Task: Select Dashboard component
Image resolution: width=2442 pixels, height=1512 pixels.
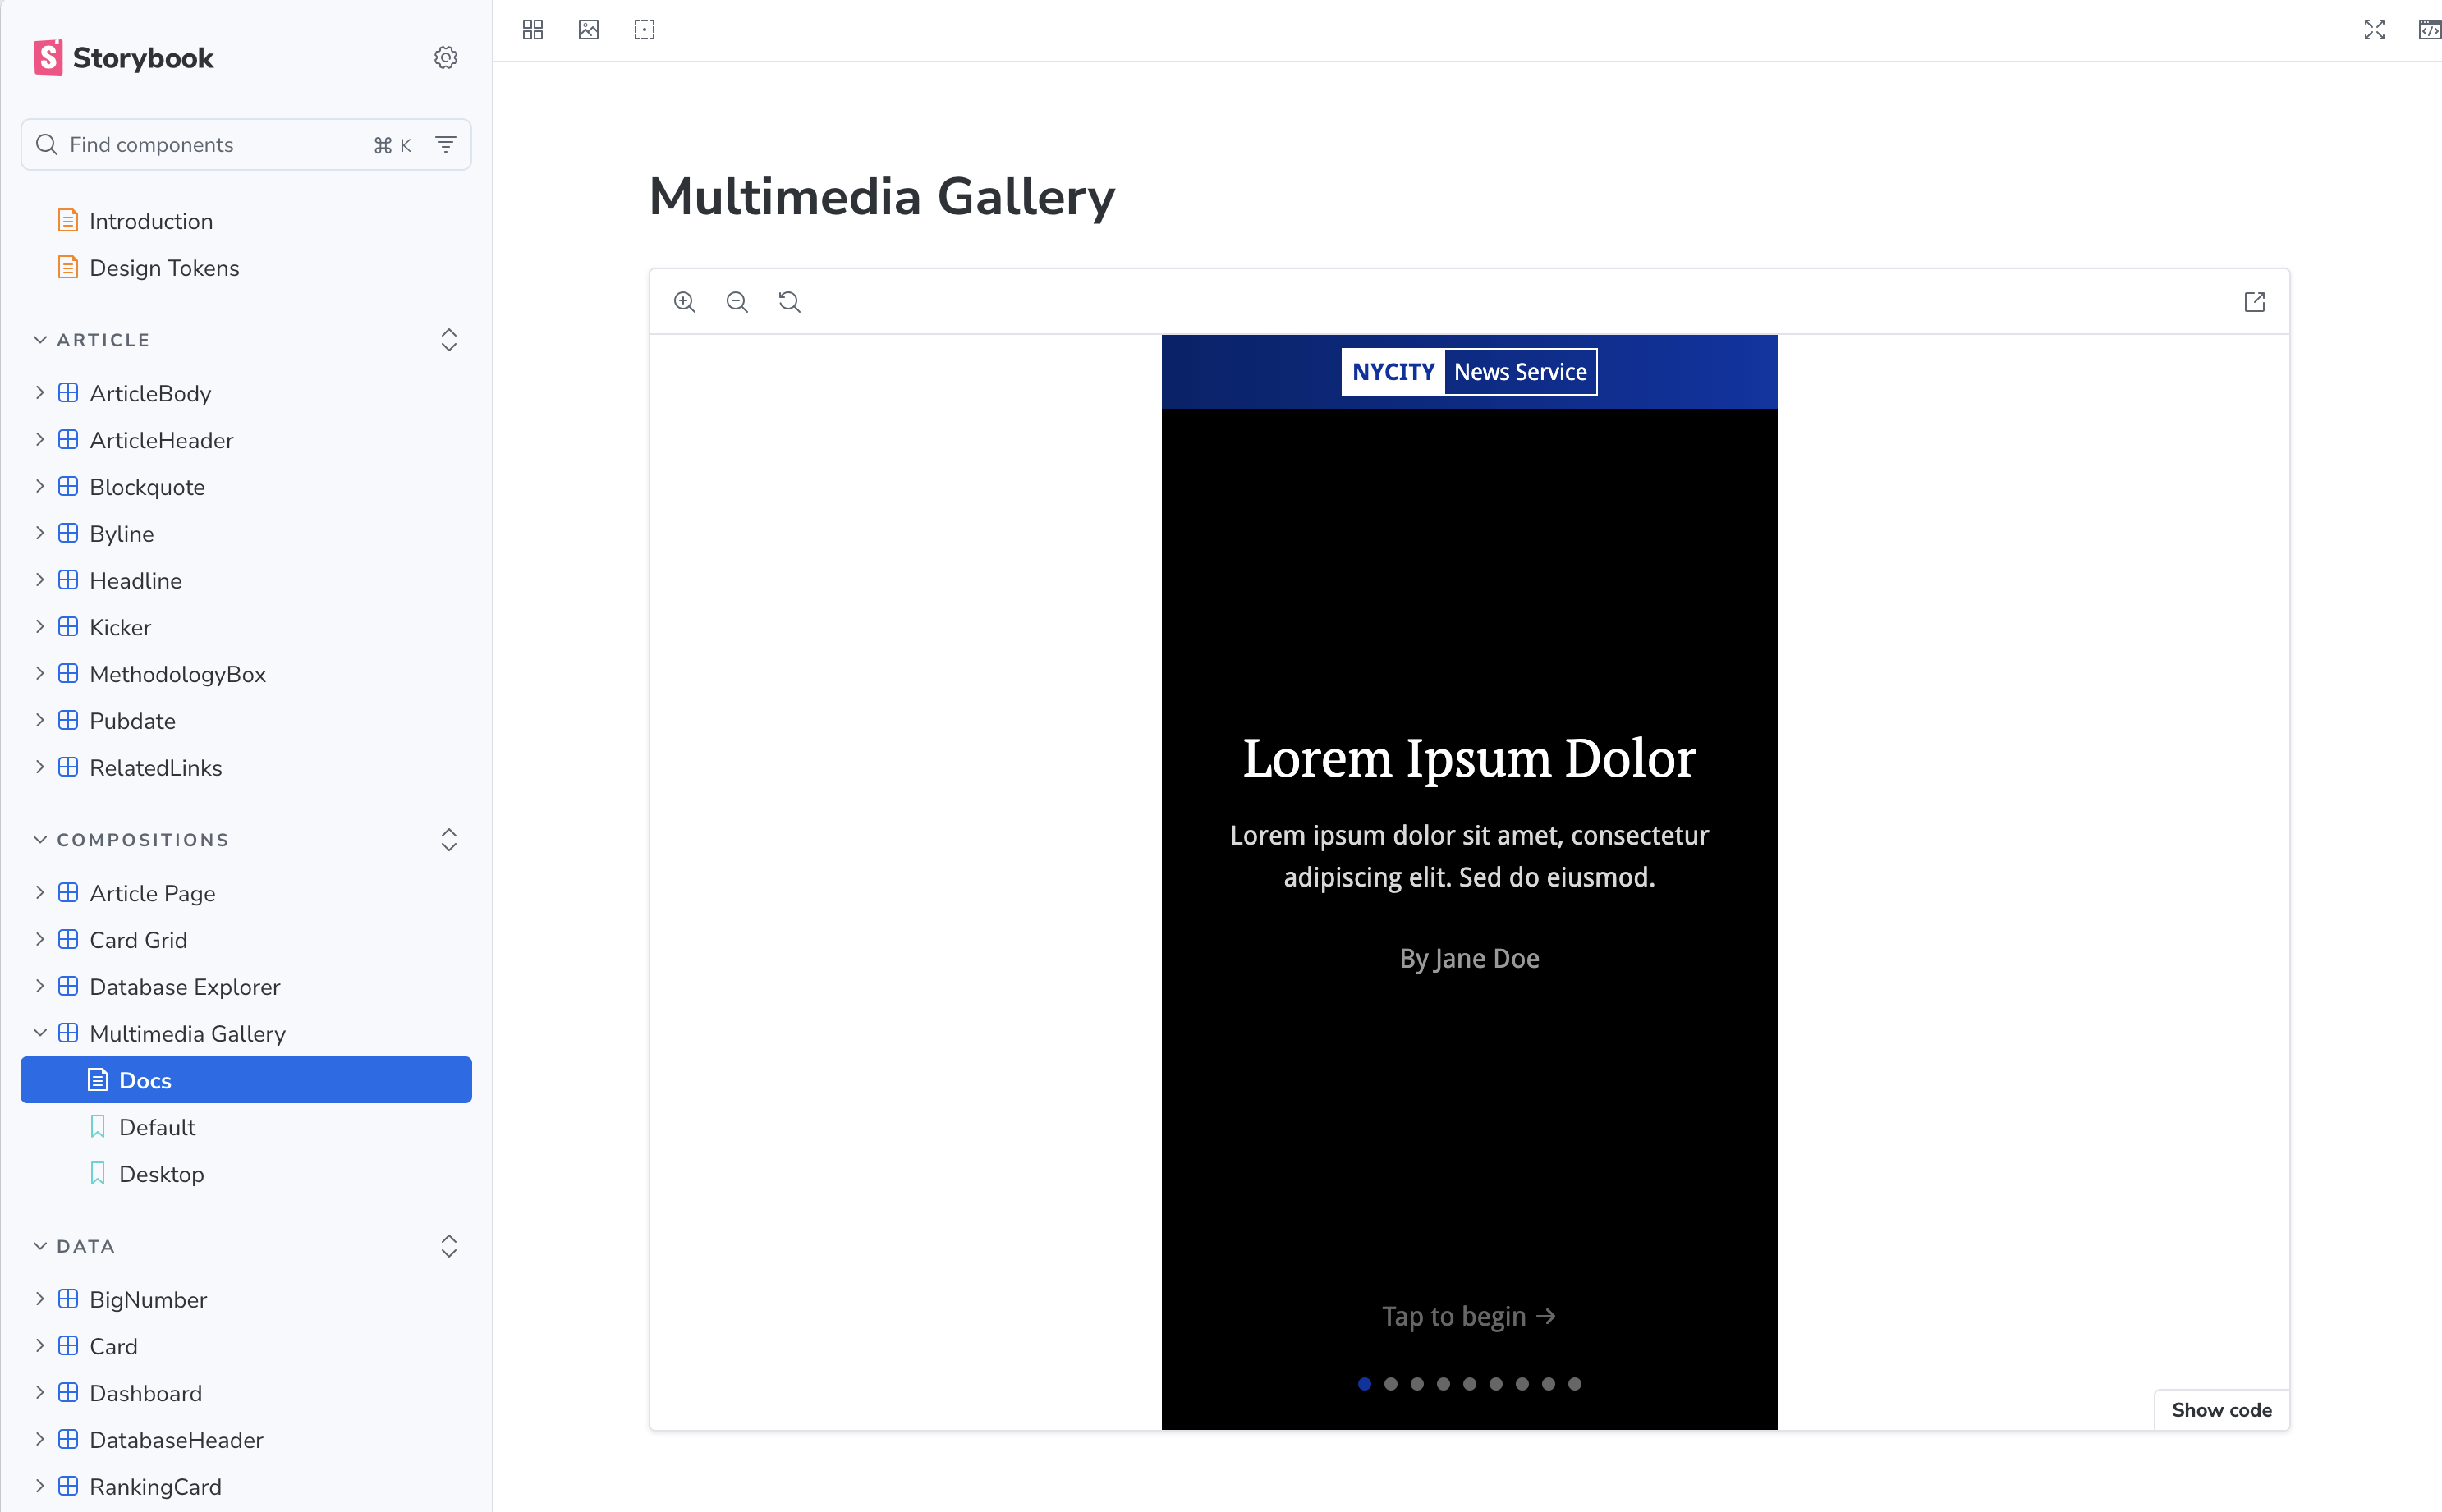Action: 145,1393
